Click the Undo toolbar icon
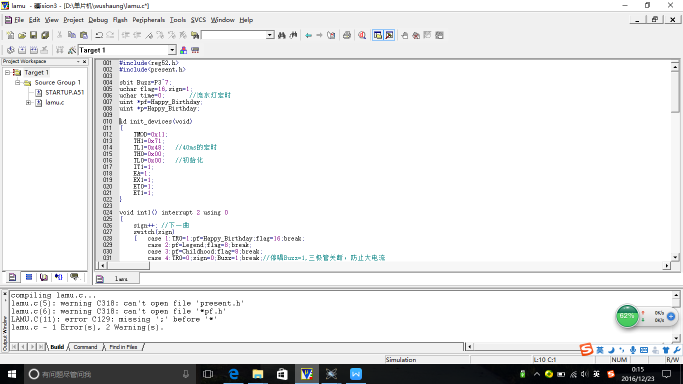 point(99,35)
